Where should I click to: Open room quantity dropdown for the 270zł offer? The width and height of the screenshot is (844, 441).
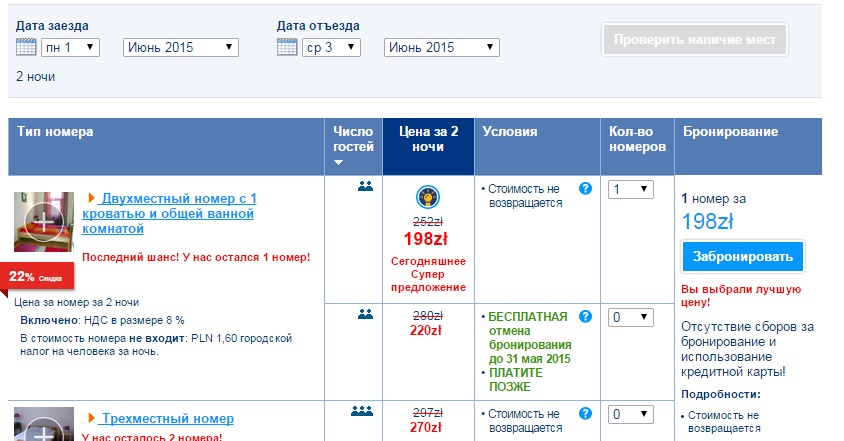(631, 414)
